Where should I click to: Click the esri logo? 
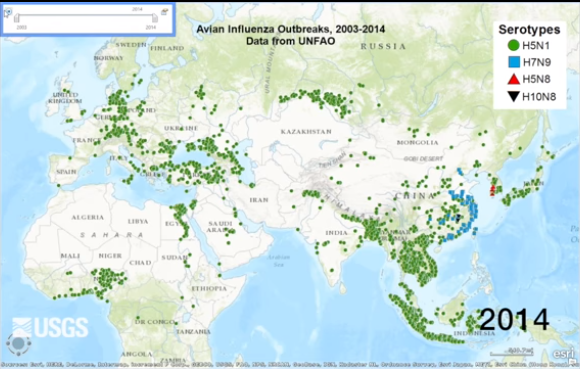point(564,354)
